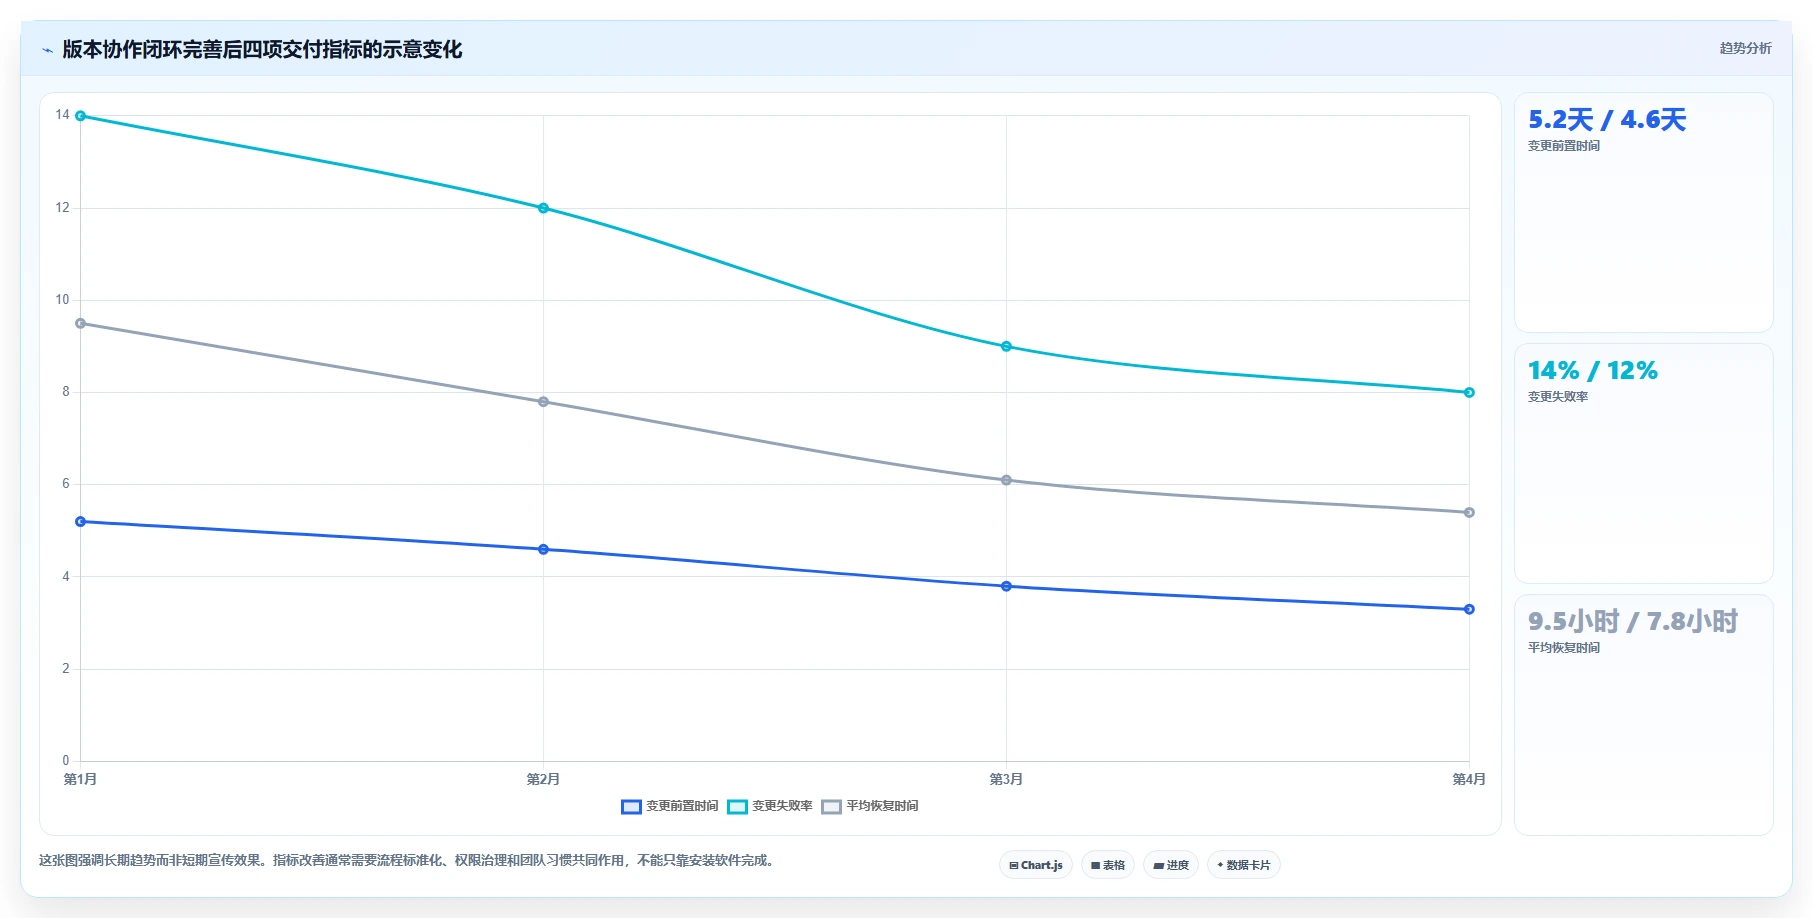
Task: Click the chart title 版本协作闭环完善后四项交付指标的示意变化
Action: tap(262, 50)
